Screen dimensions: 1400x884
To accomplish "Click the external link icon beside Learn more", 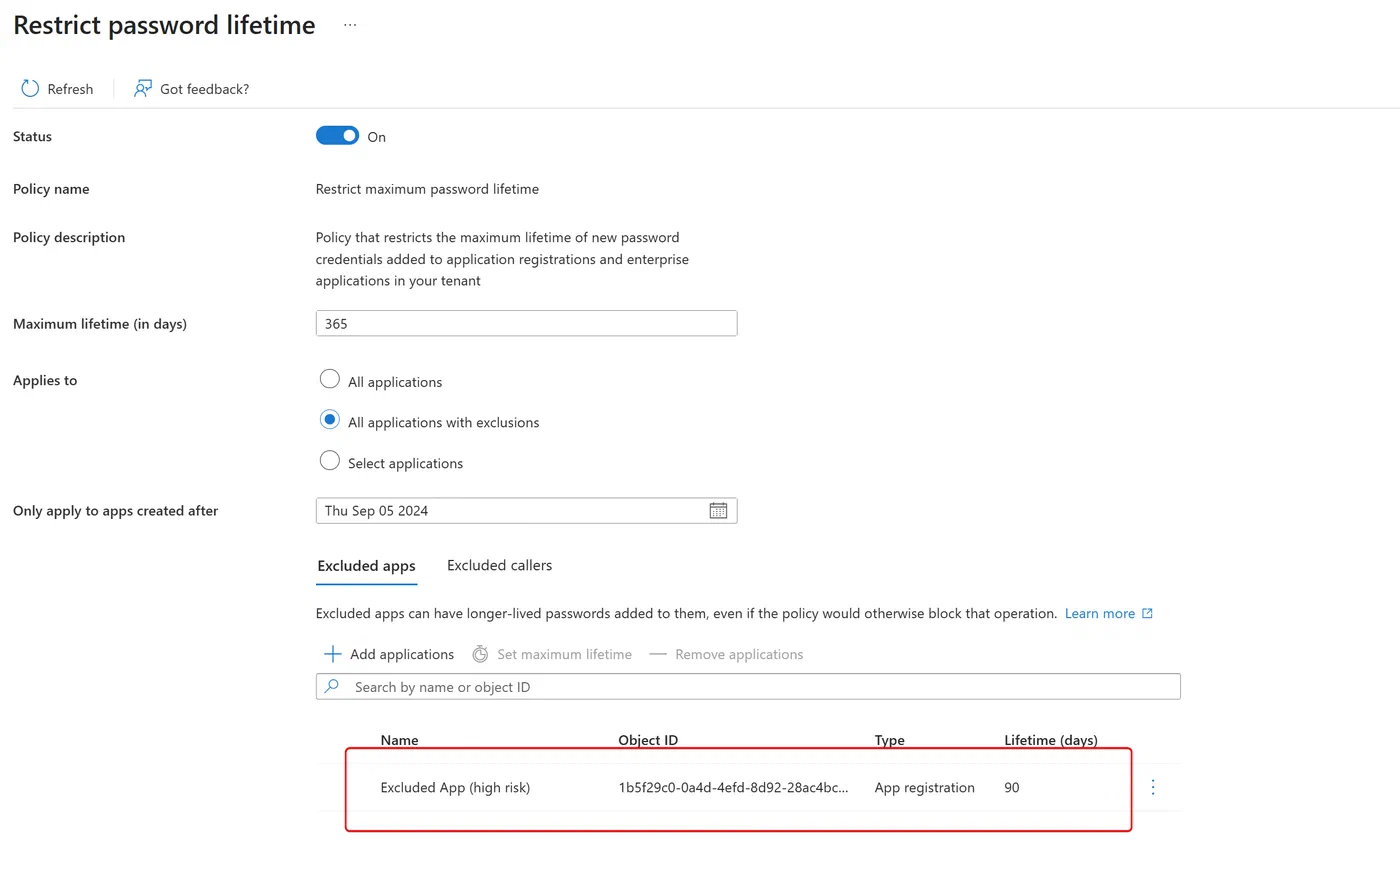I will coord(1147,614).
